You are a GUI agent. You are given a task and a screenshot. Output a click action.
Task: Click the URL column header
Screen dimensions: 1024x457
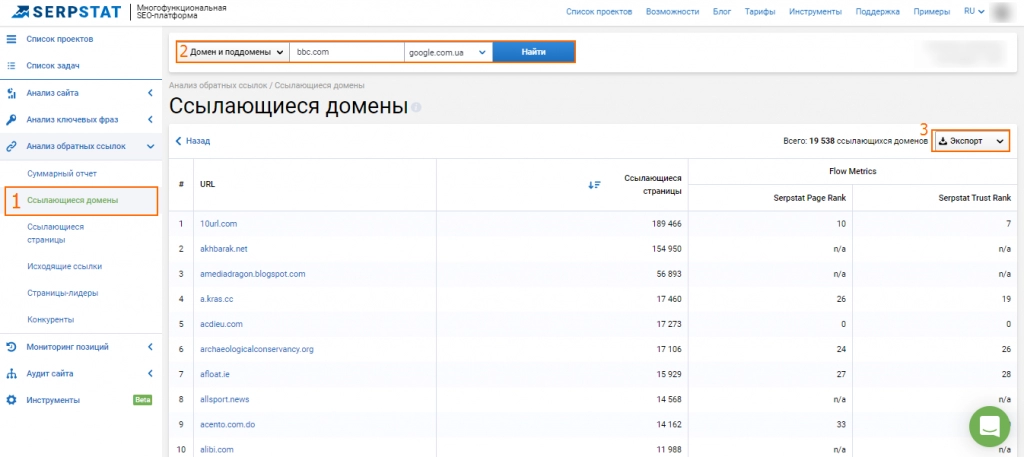click(207, 185)
